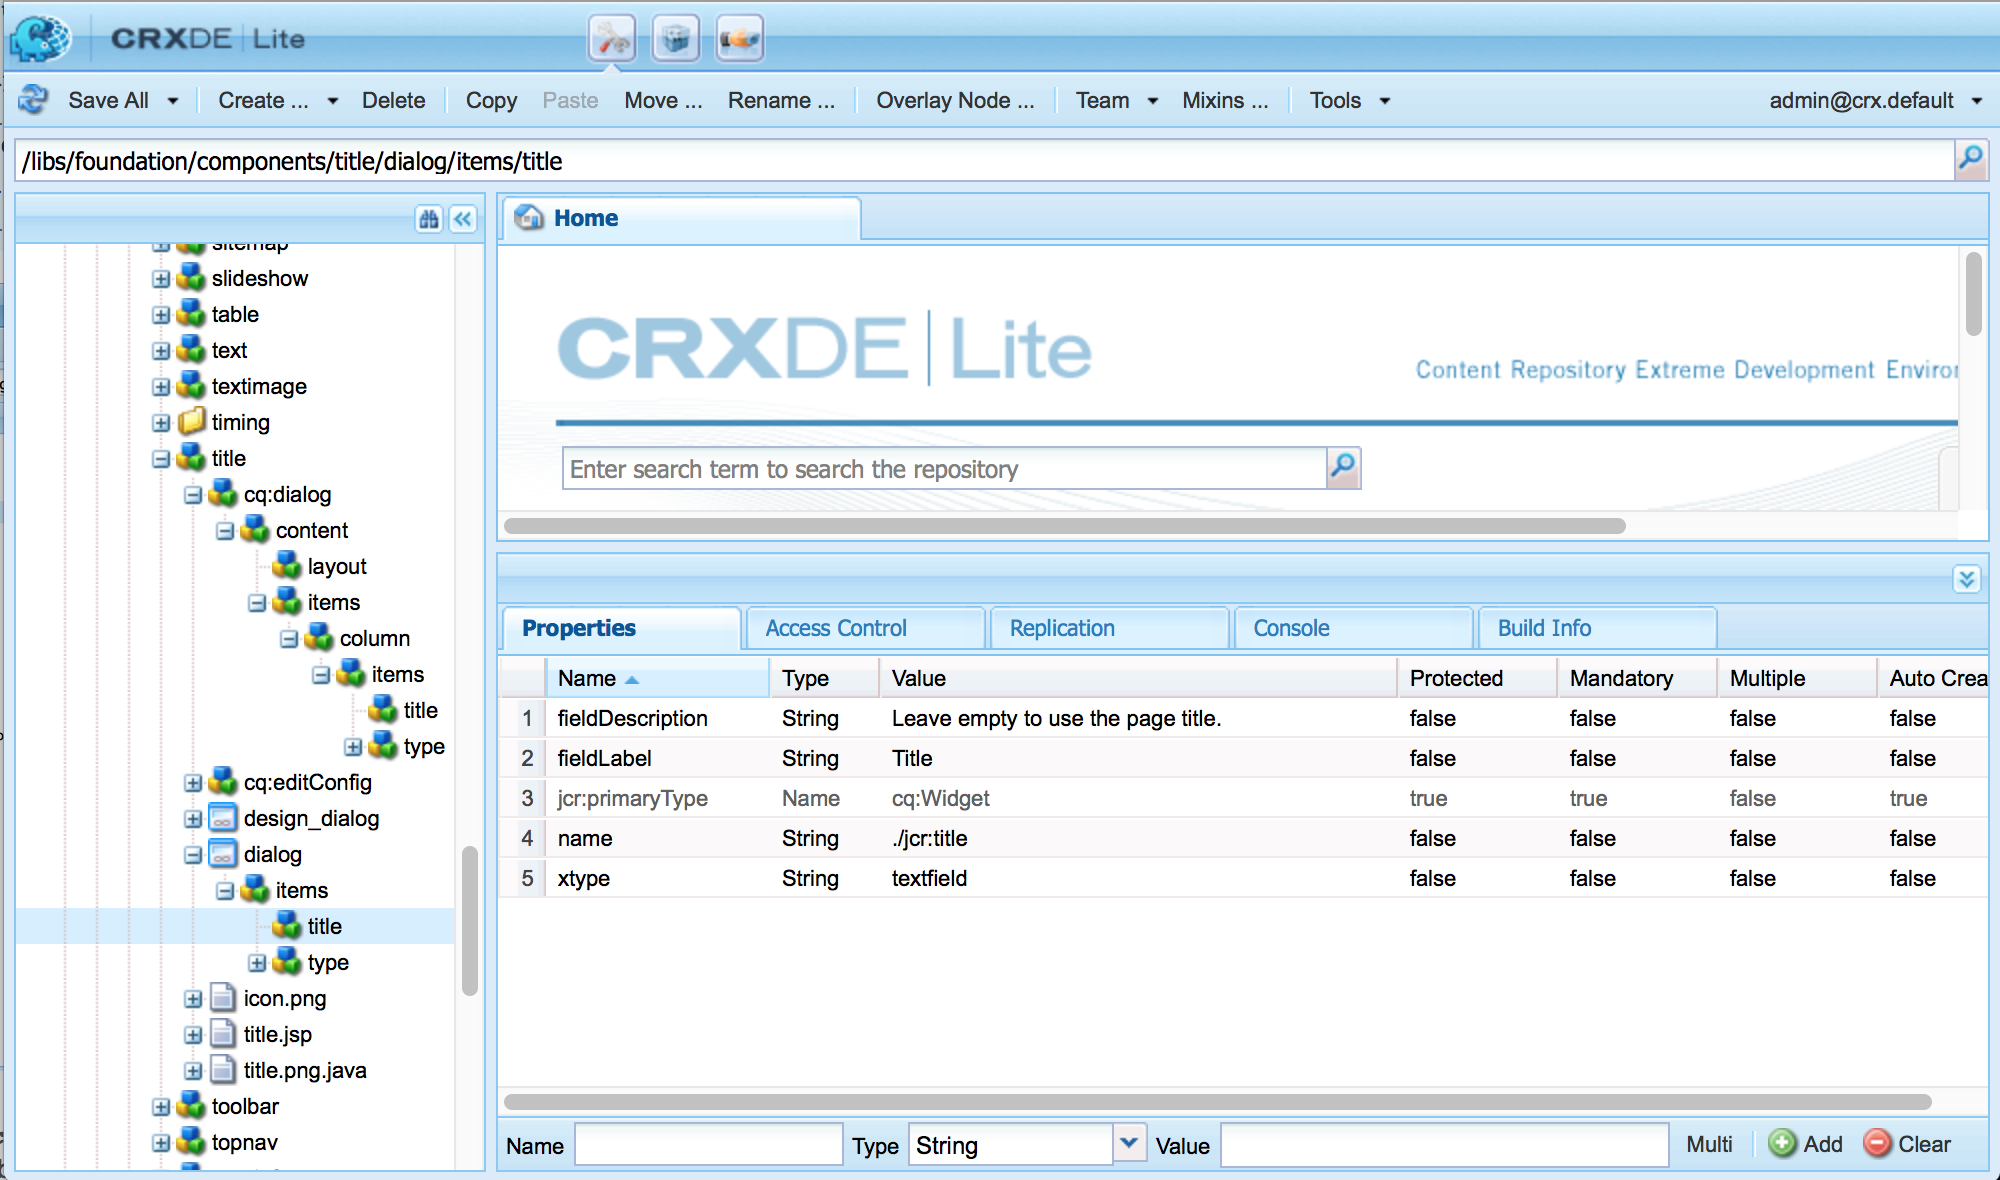Viewport: 2000px width, 1180px height.
Task: Click the repository search input field
Action: point(943,469)
